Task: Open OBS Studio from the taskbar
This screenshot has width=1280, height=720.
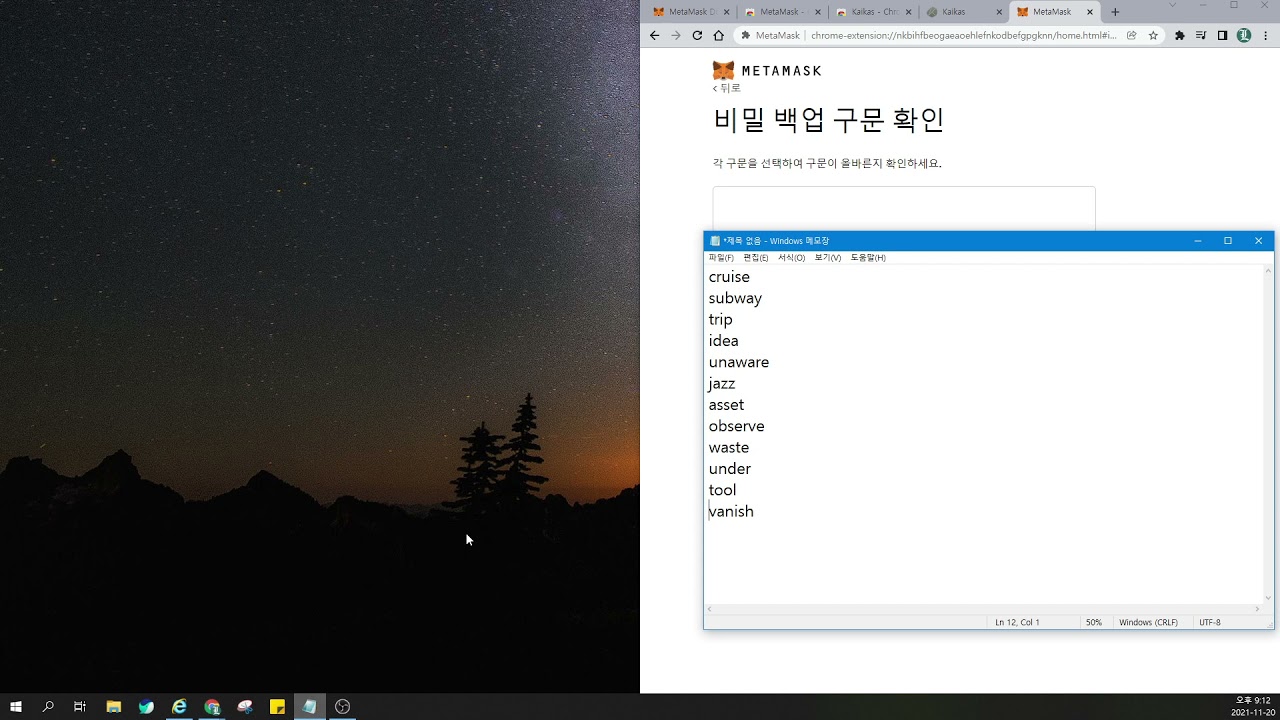Action: point(343,707)
